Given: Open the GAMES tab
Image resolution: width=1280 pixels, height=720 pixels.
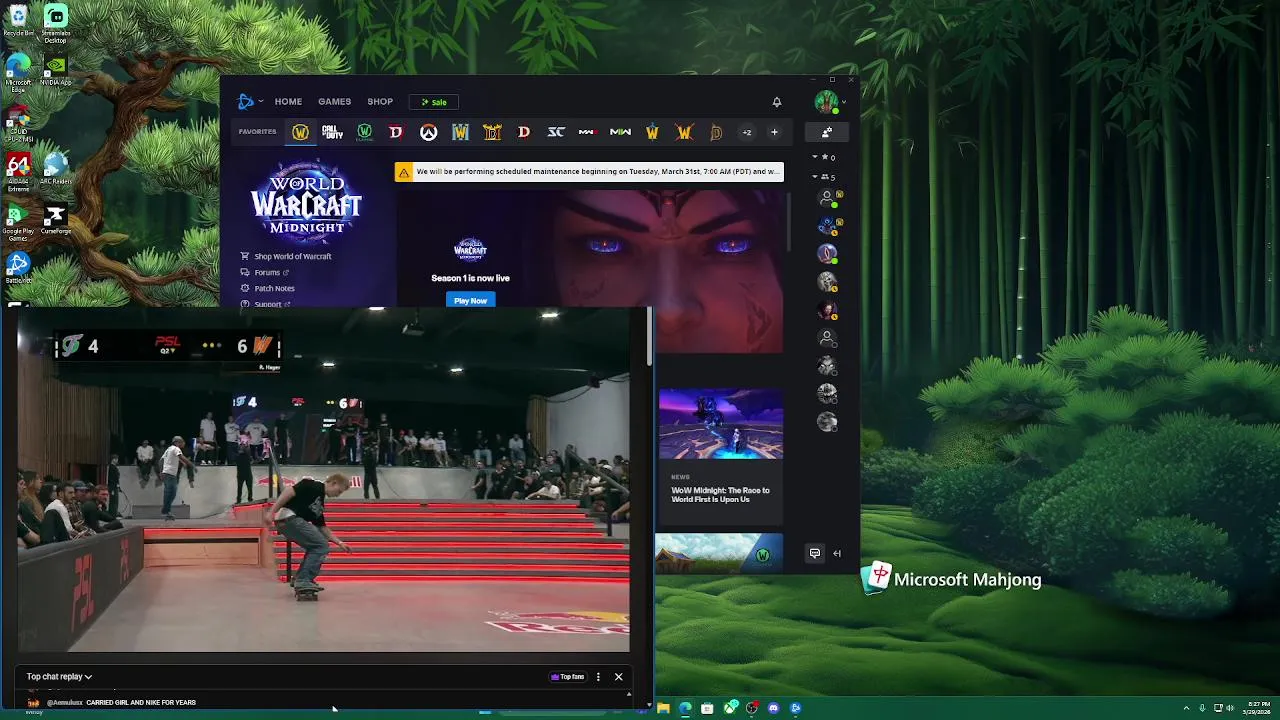Looking at the screenshot, I should [x=334, y=101].
